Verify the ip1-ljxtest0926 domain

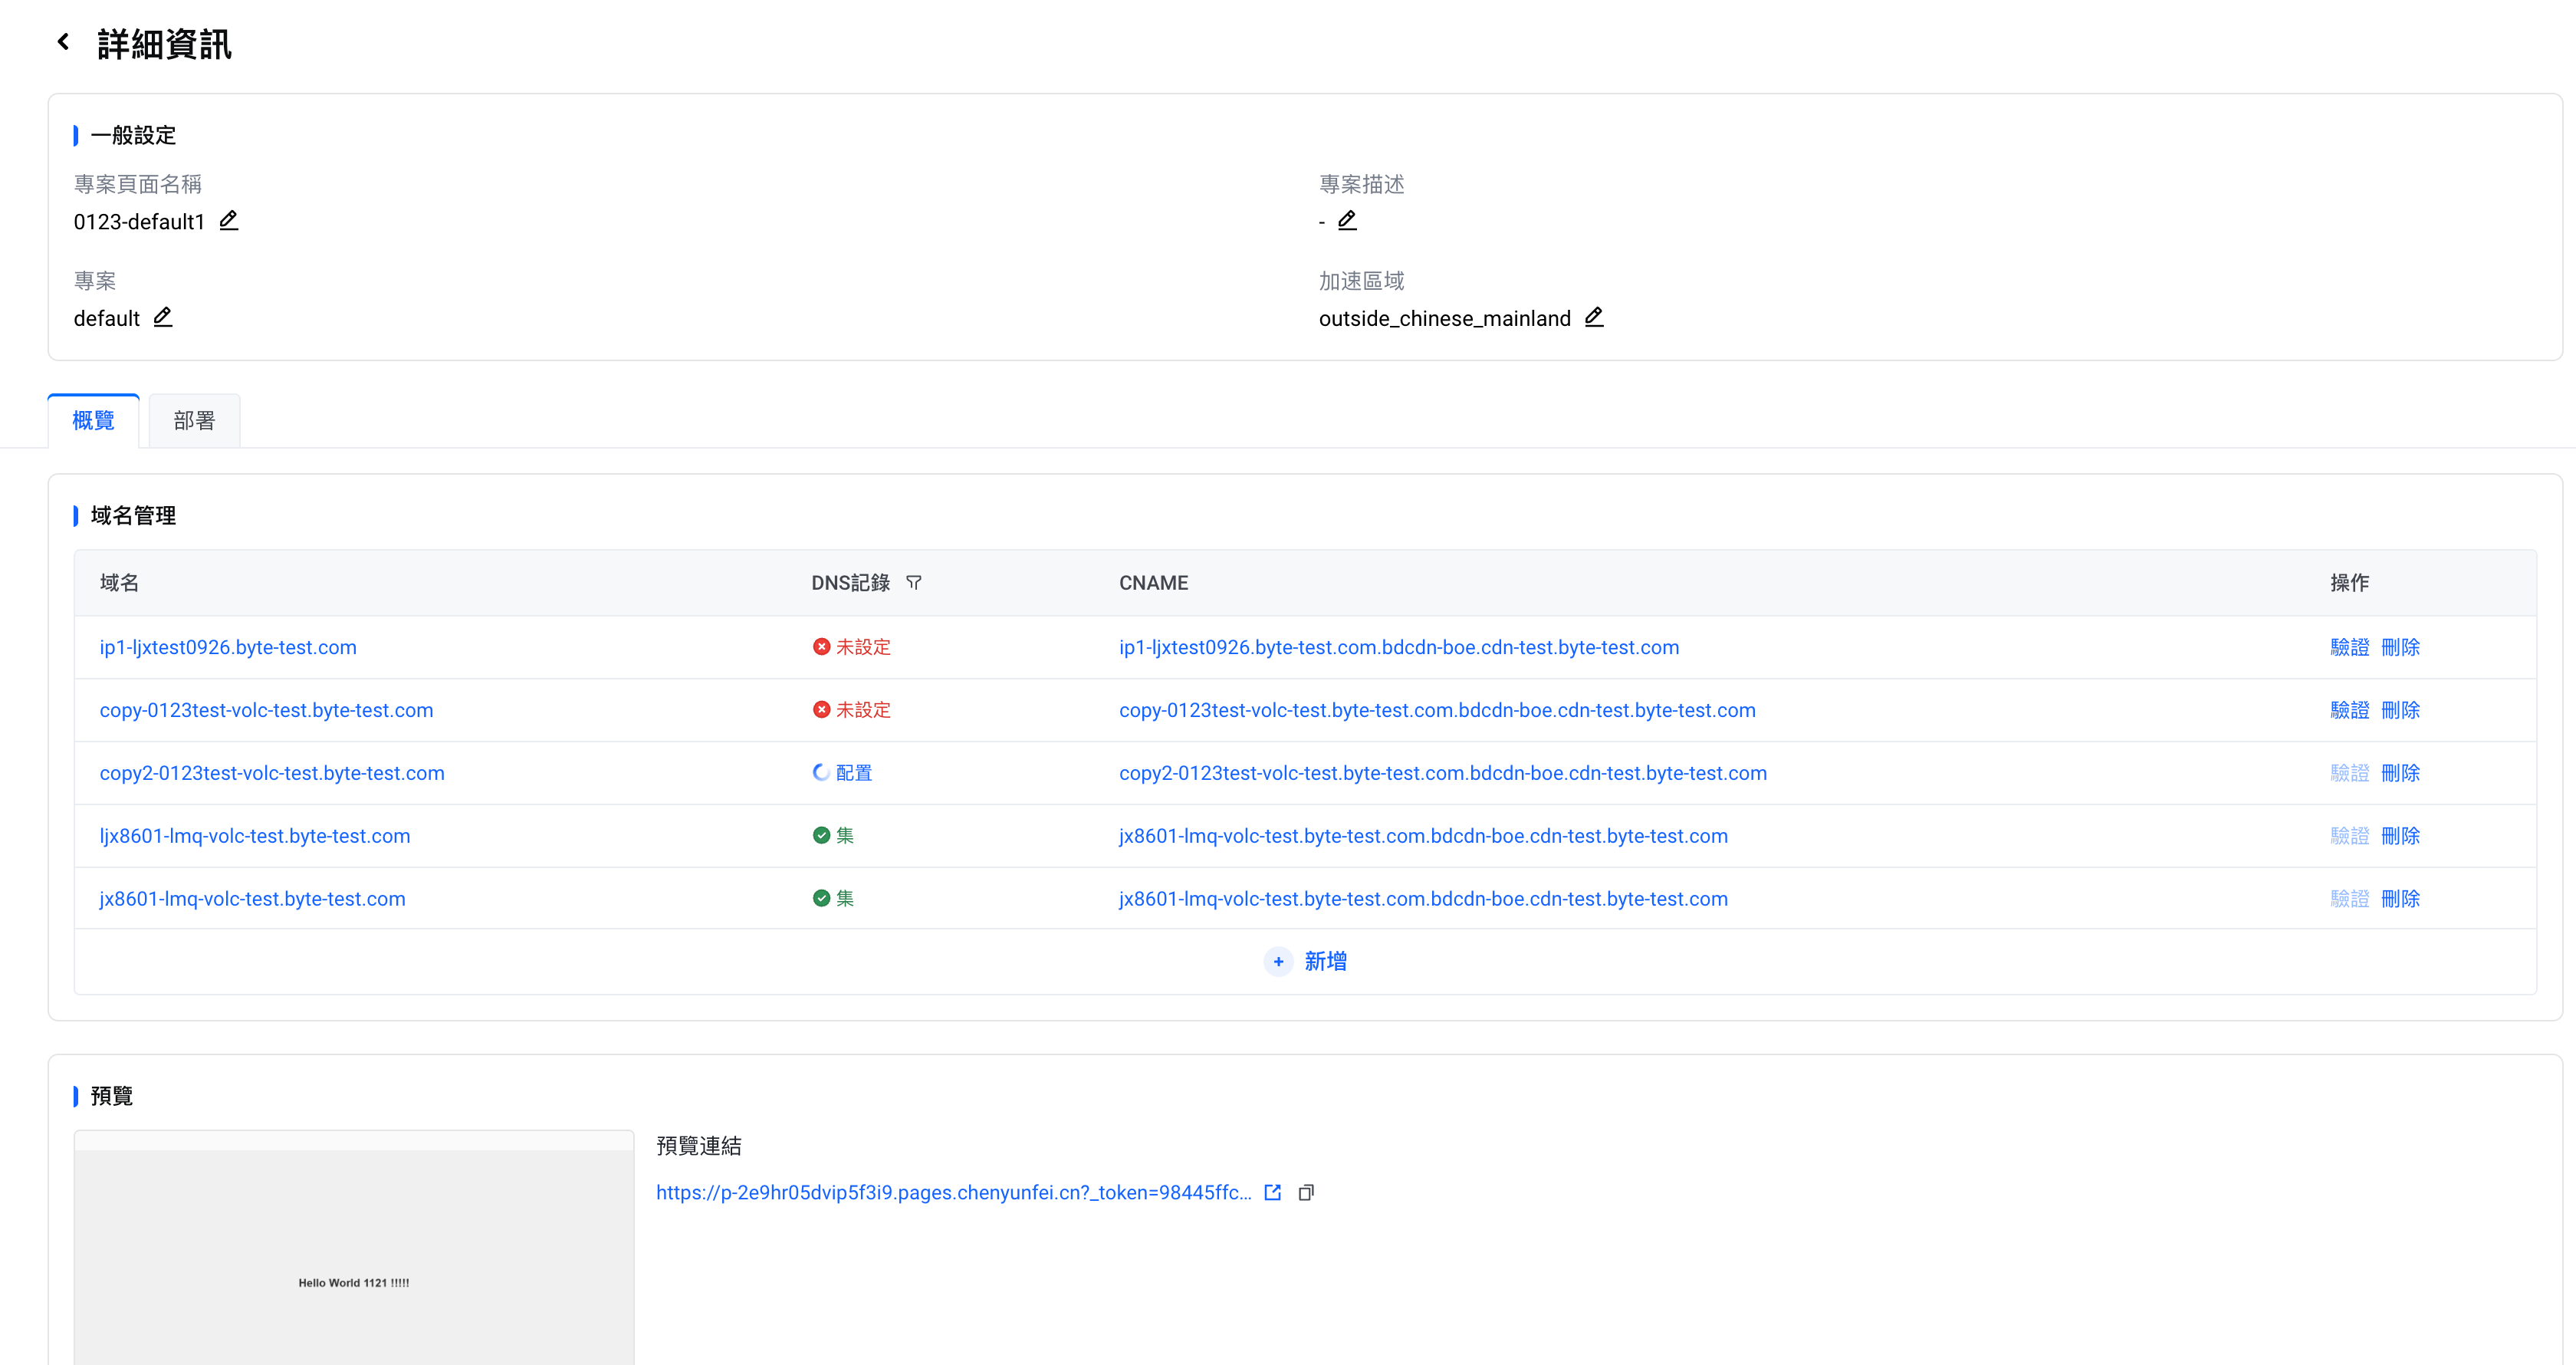(2349, 647)
